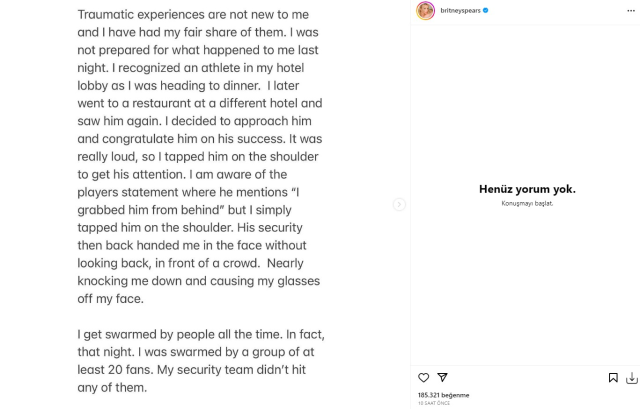
Task: Go to the next slide with the chevron arrow
Action: (399, 204)
